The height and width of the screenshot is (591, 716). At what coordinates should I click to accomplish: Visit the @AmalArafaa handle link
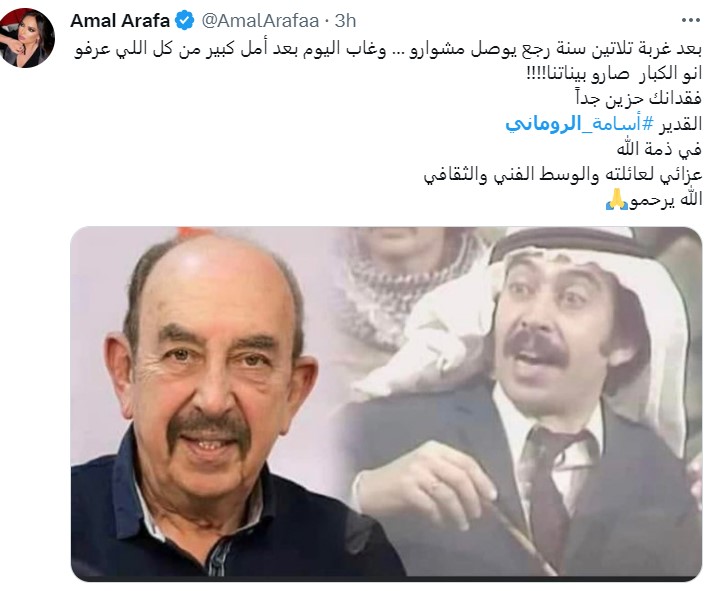click(260, 21)
